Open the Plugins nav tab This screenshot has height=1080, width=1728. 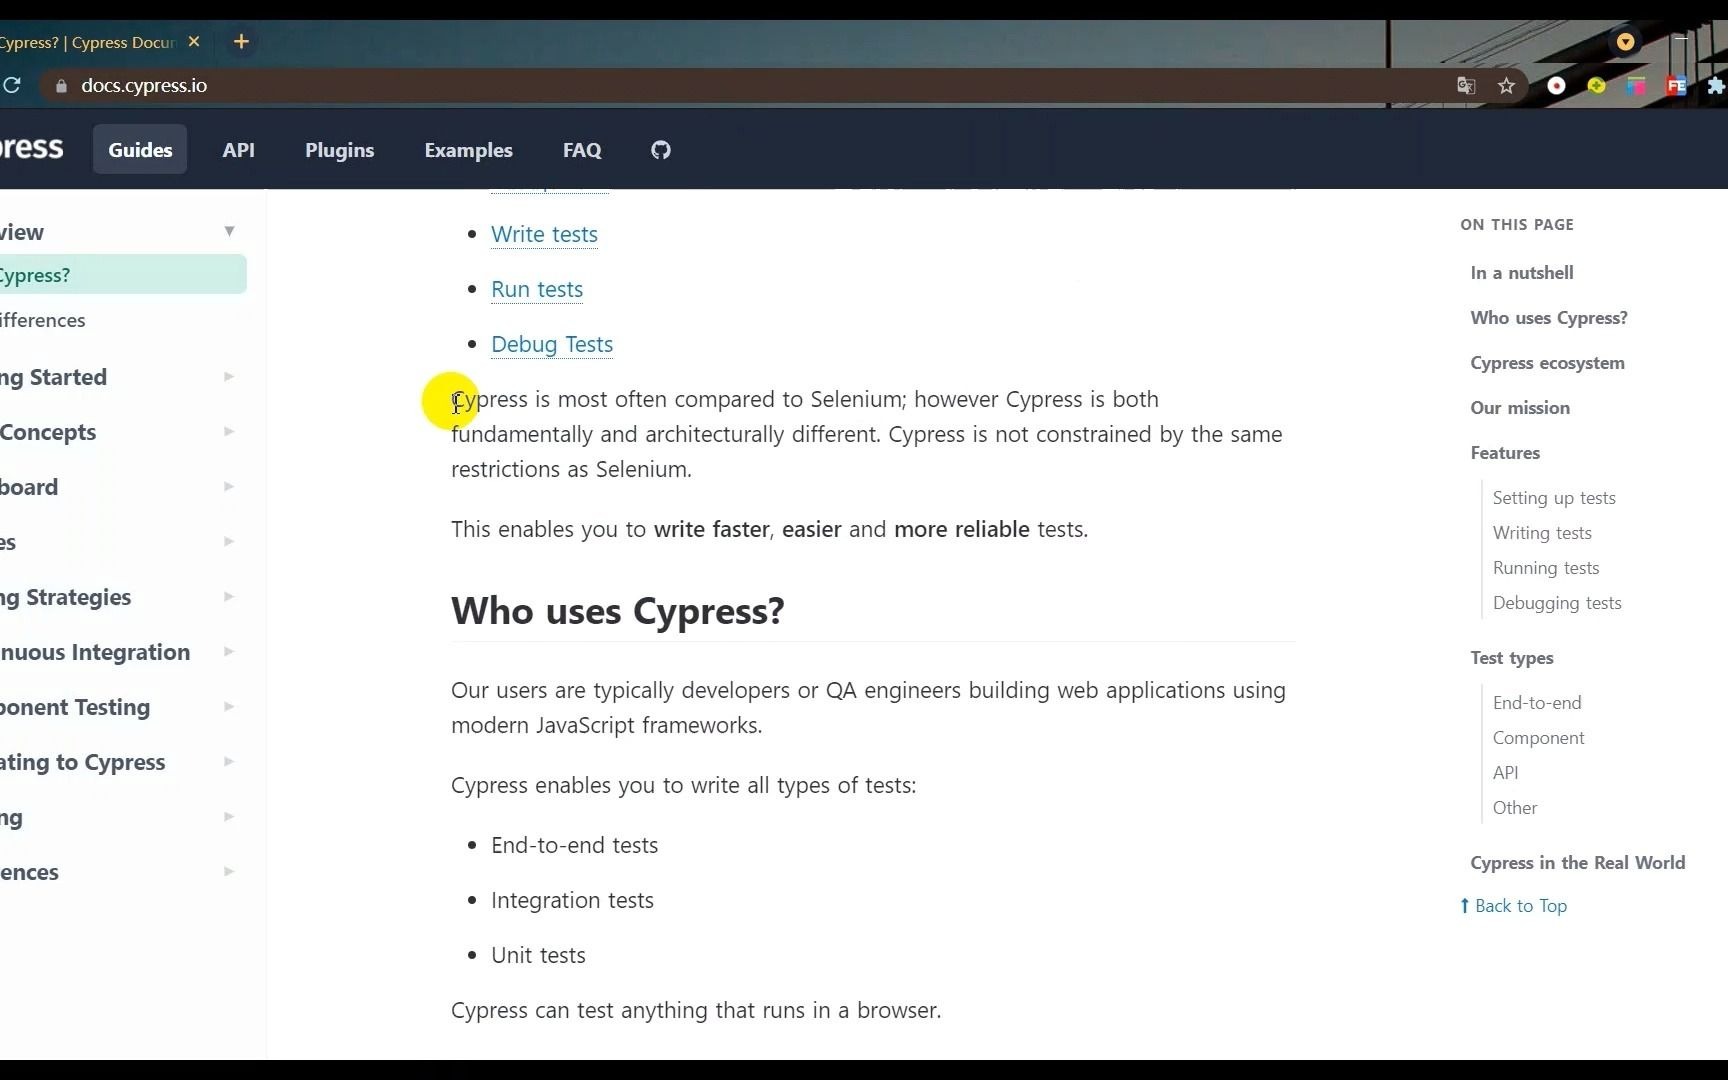[339, 150]
